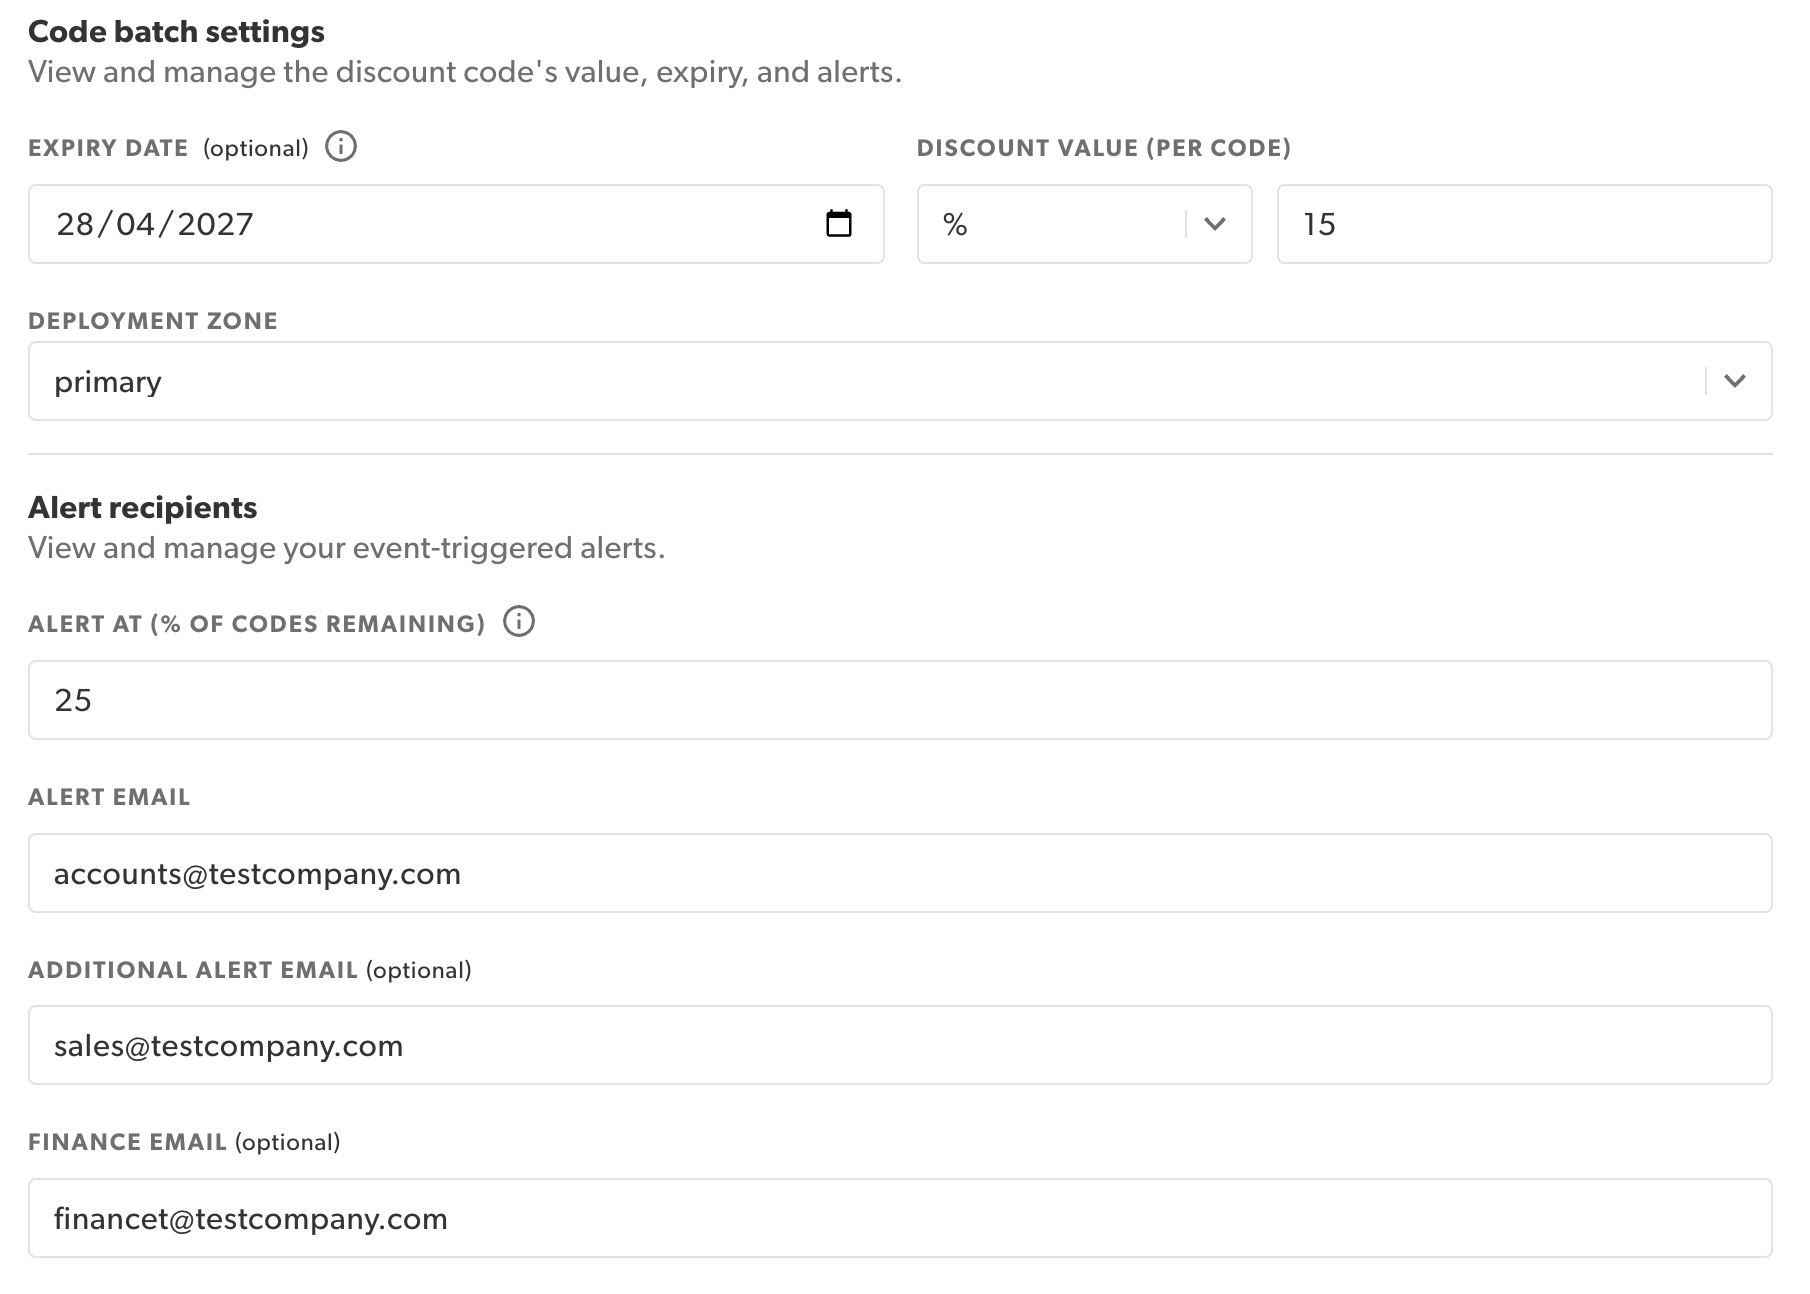
Task: Click the financet@testcompany.com finance email field
Action: point(900,1218)
